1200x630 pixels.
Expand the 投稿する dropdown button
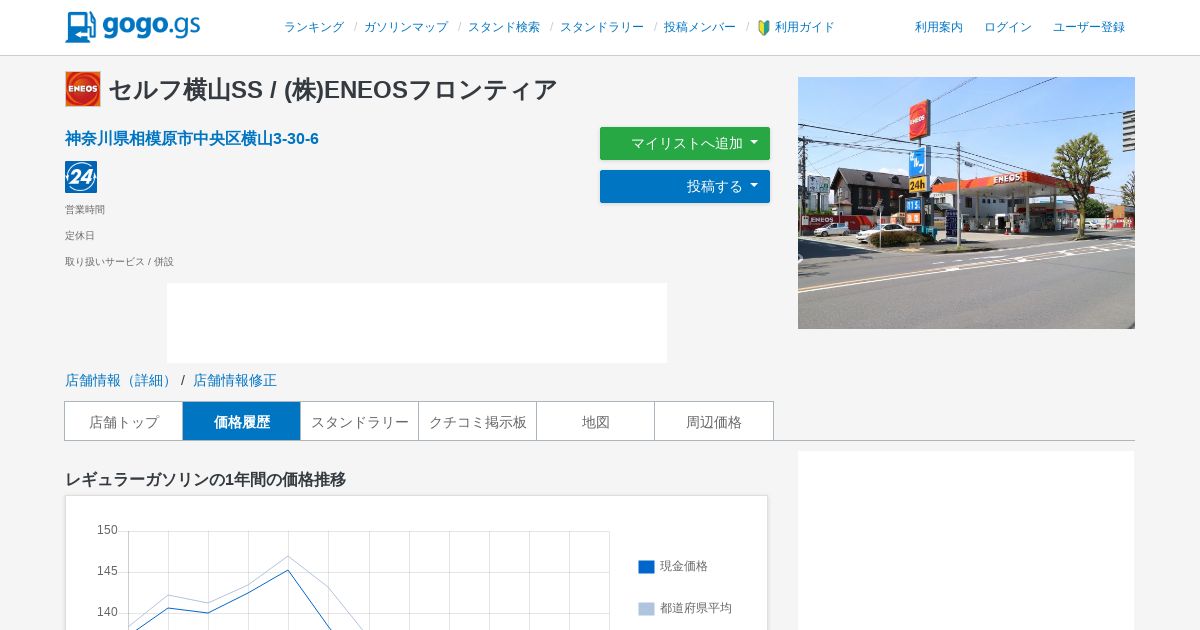pyautogui.click(x=685, y=186)
